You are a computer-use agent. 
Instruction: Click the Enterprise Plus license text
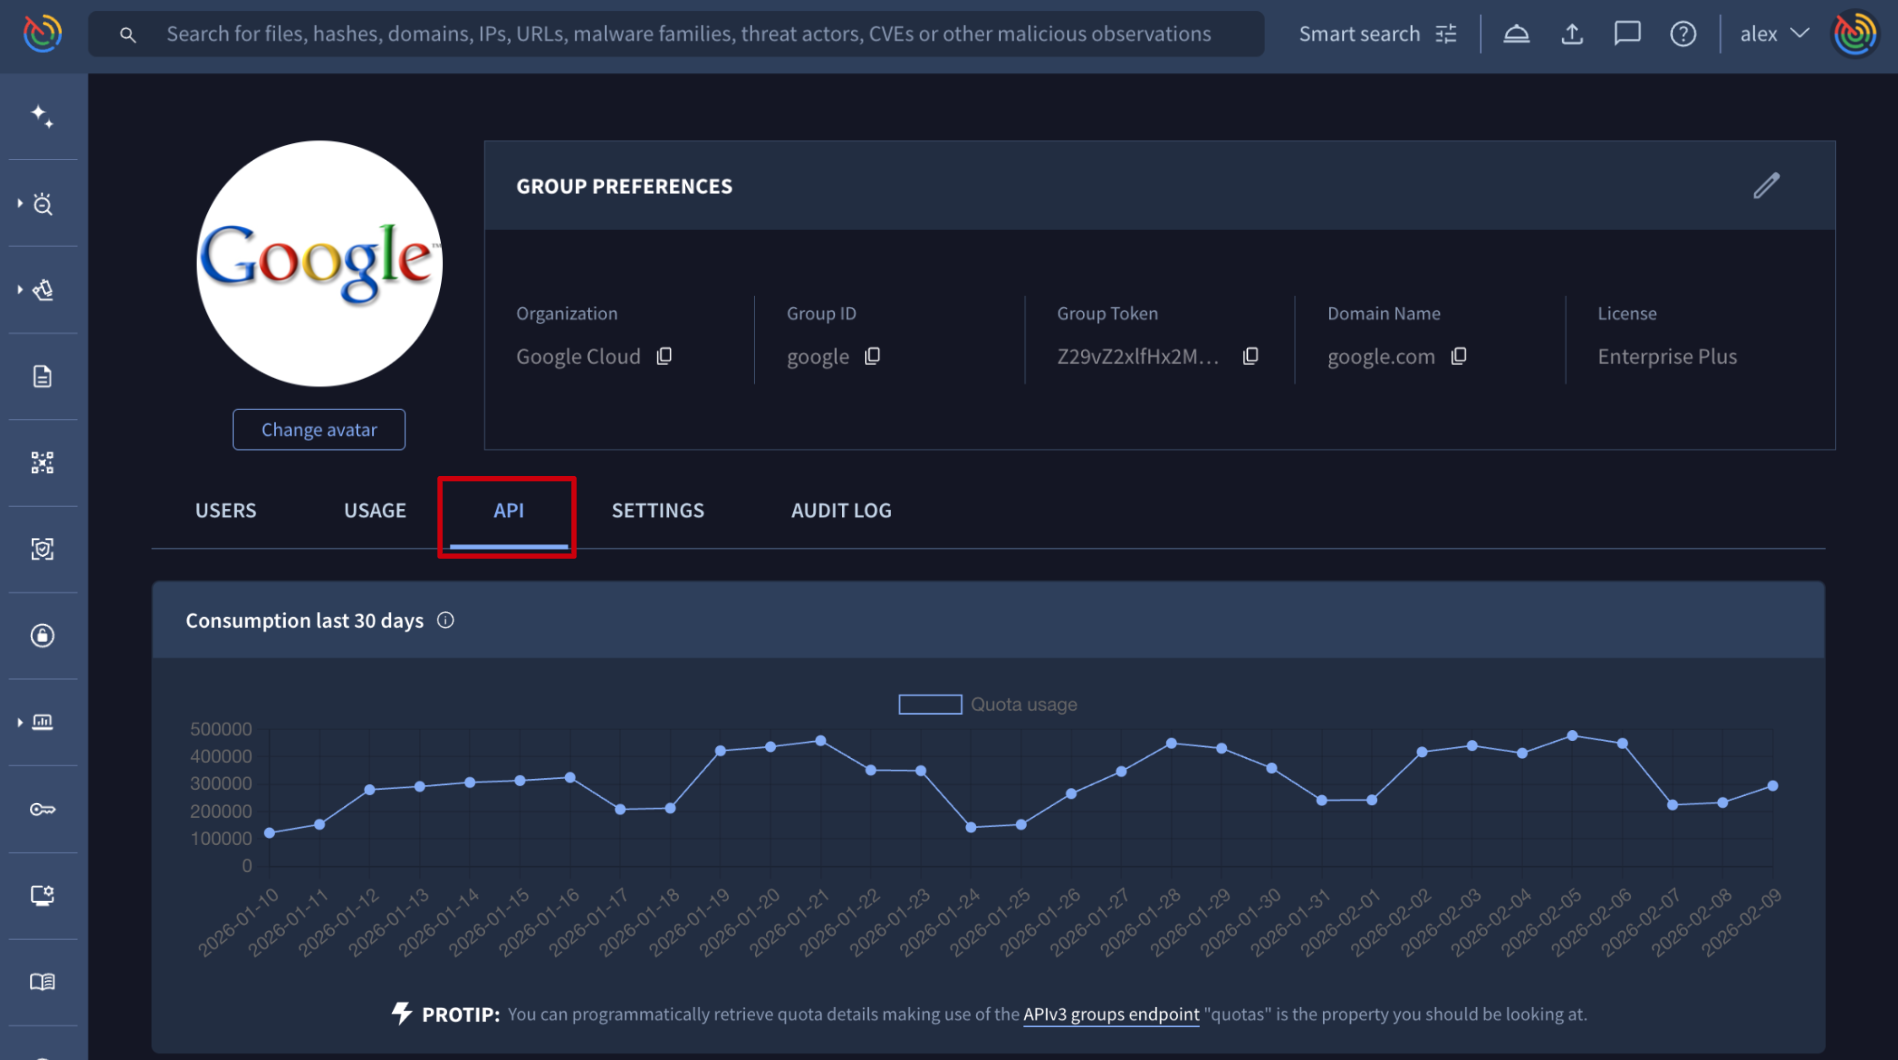1667,357
